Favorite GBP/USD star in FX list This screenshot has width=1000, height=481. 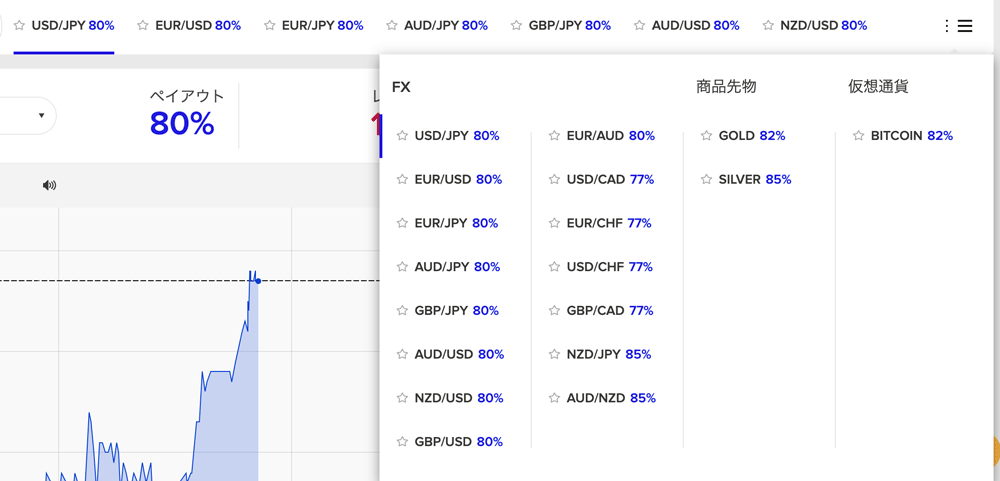[x=402, y=441]
